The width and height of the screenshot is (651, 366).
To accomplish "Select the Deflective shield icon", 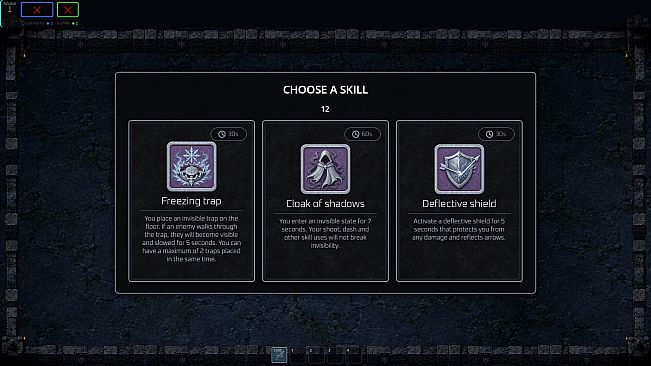I will (459, 169).
